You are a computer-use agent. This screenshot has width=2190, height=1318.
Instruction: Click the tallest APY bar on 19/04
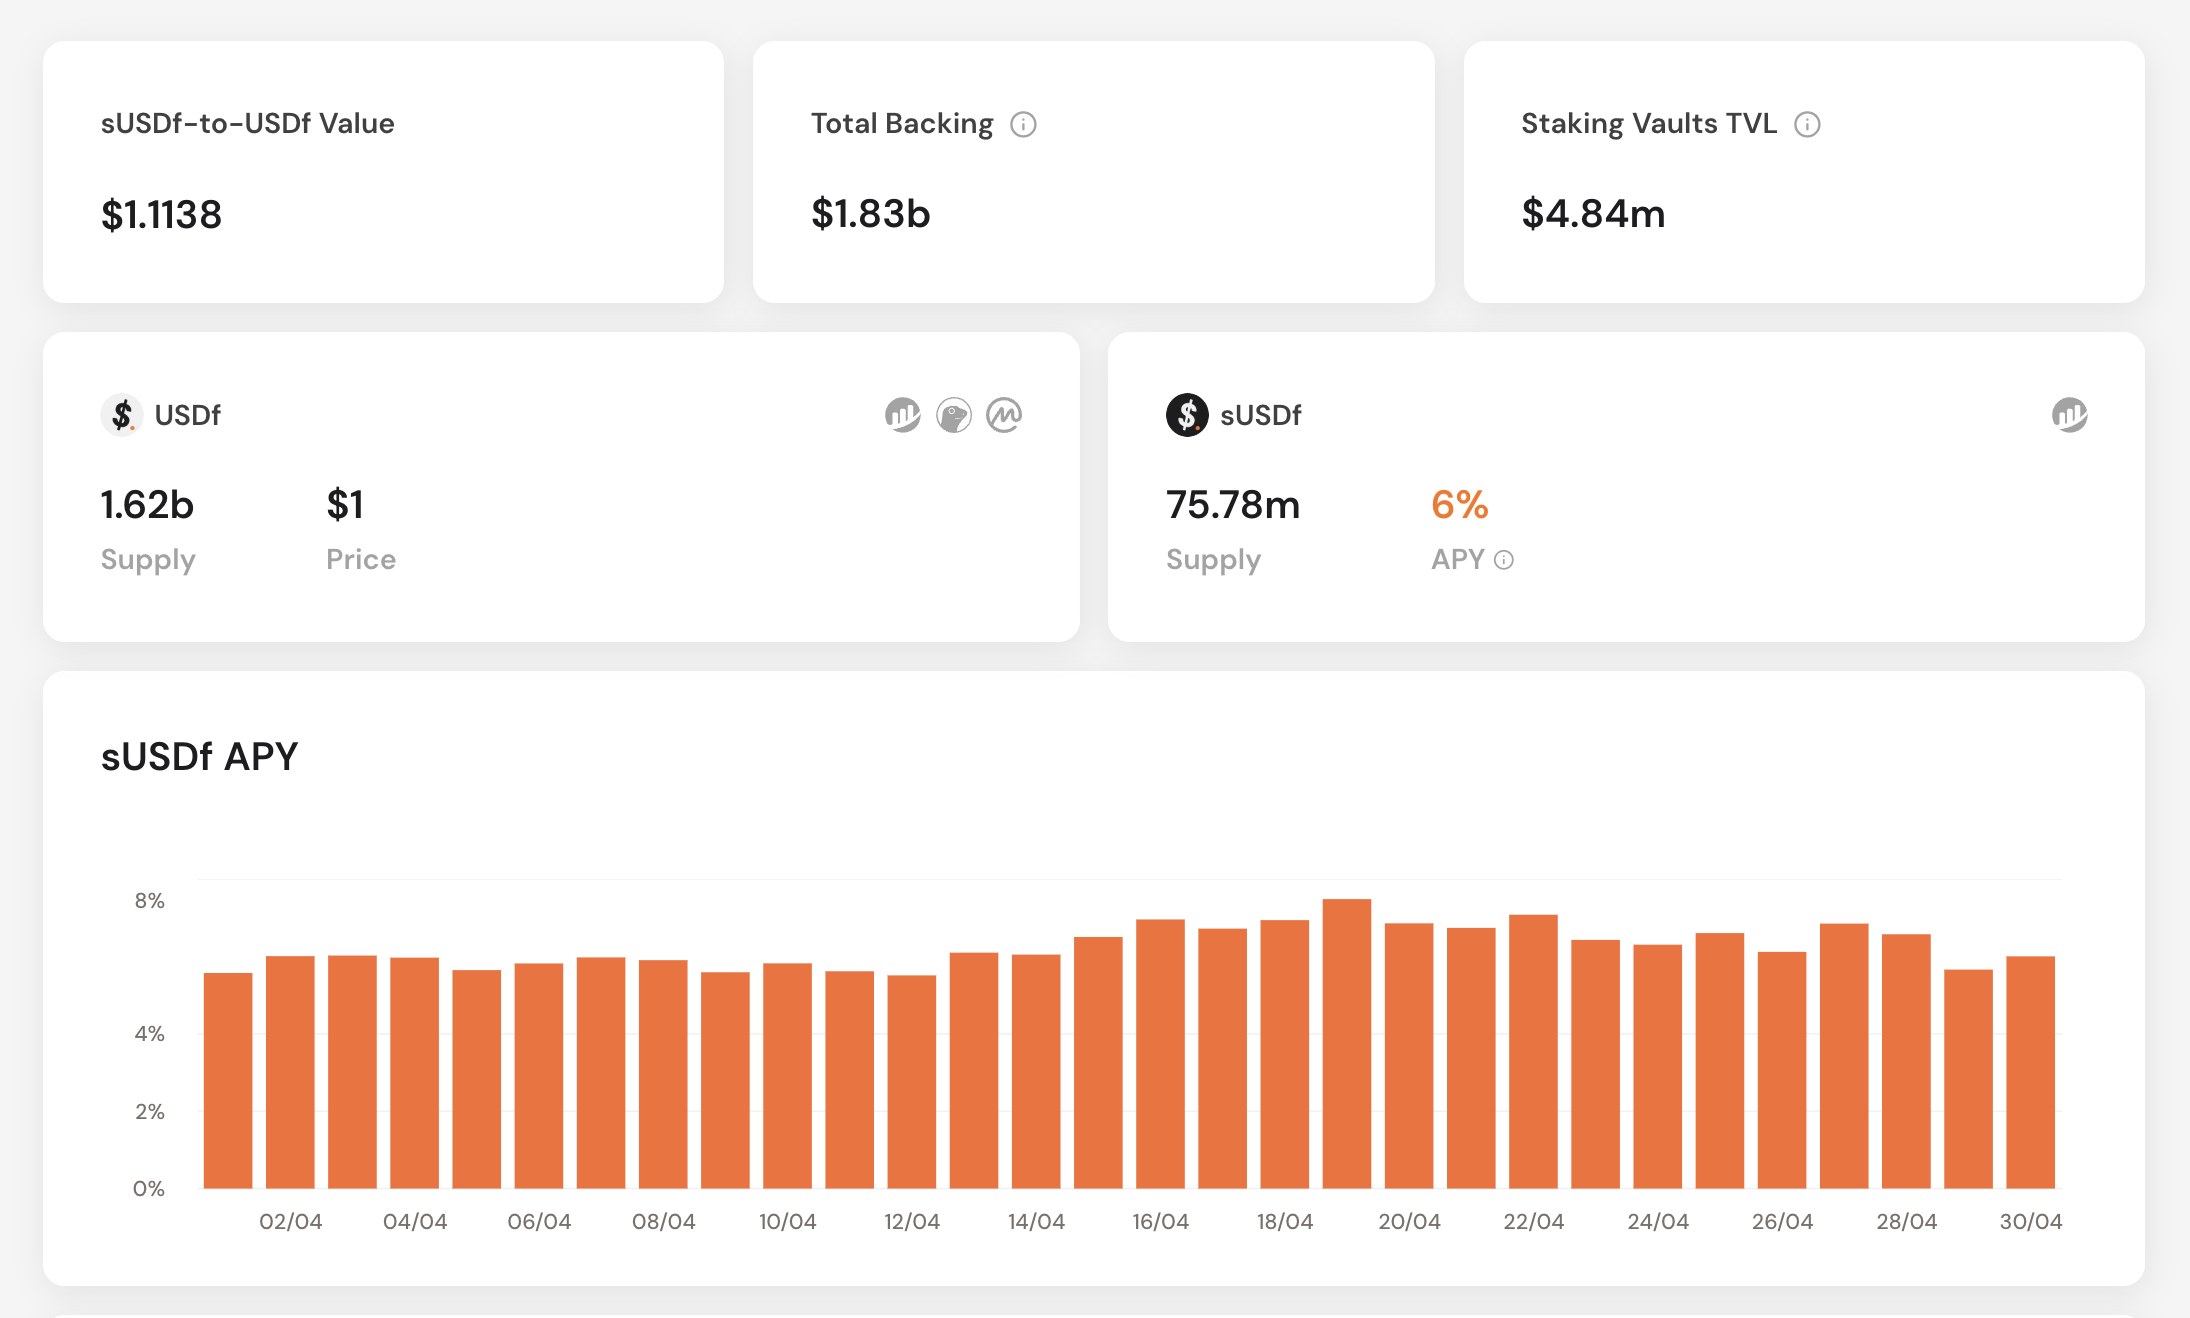click(x=1346, y=1045)
